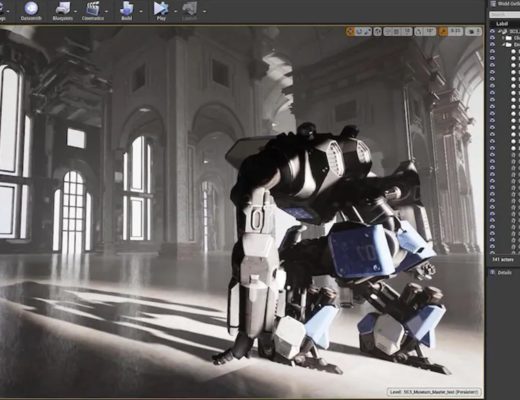Toggle eye icon on level root row
This screenshot has width=520, height=400.
[x=492, y=31]
